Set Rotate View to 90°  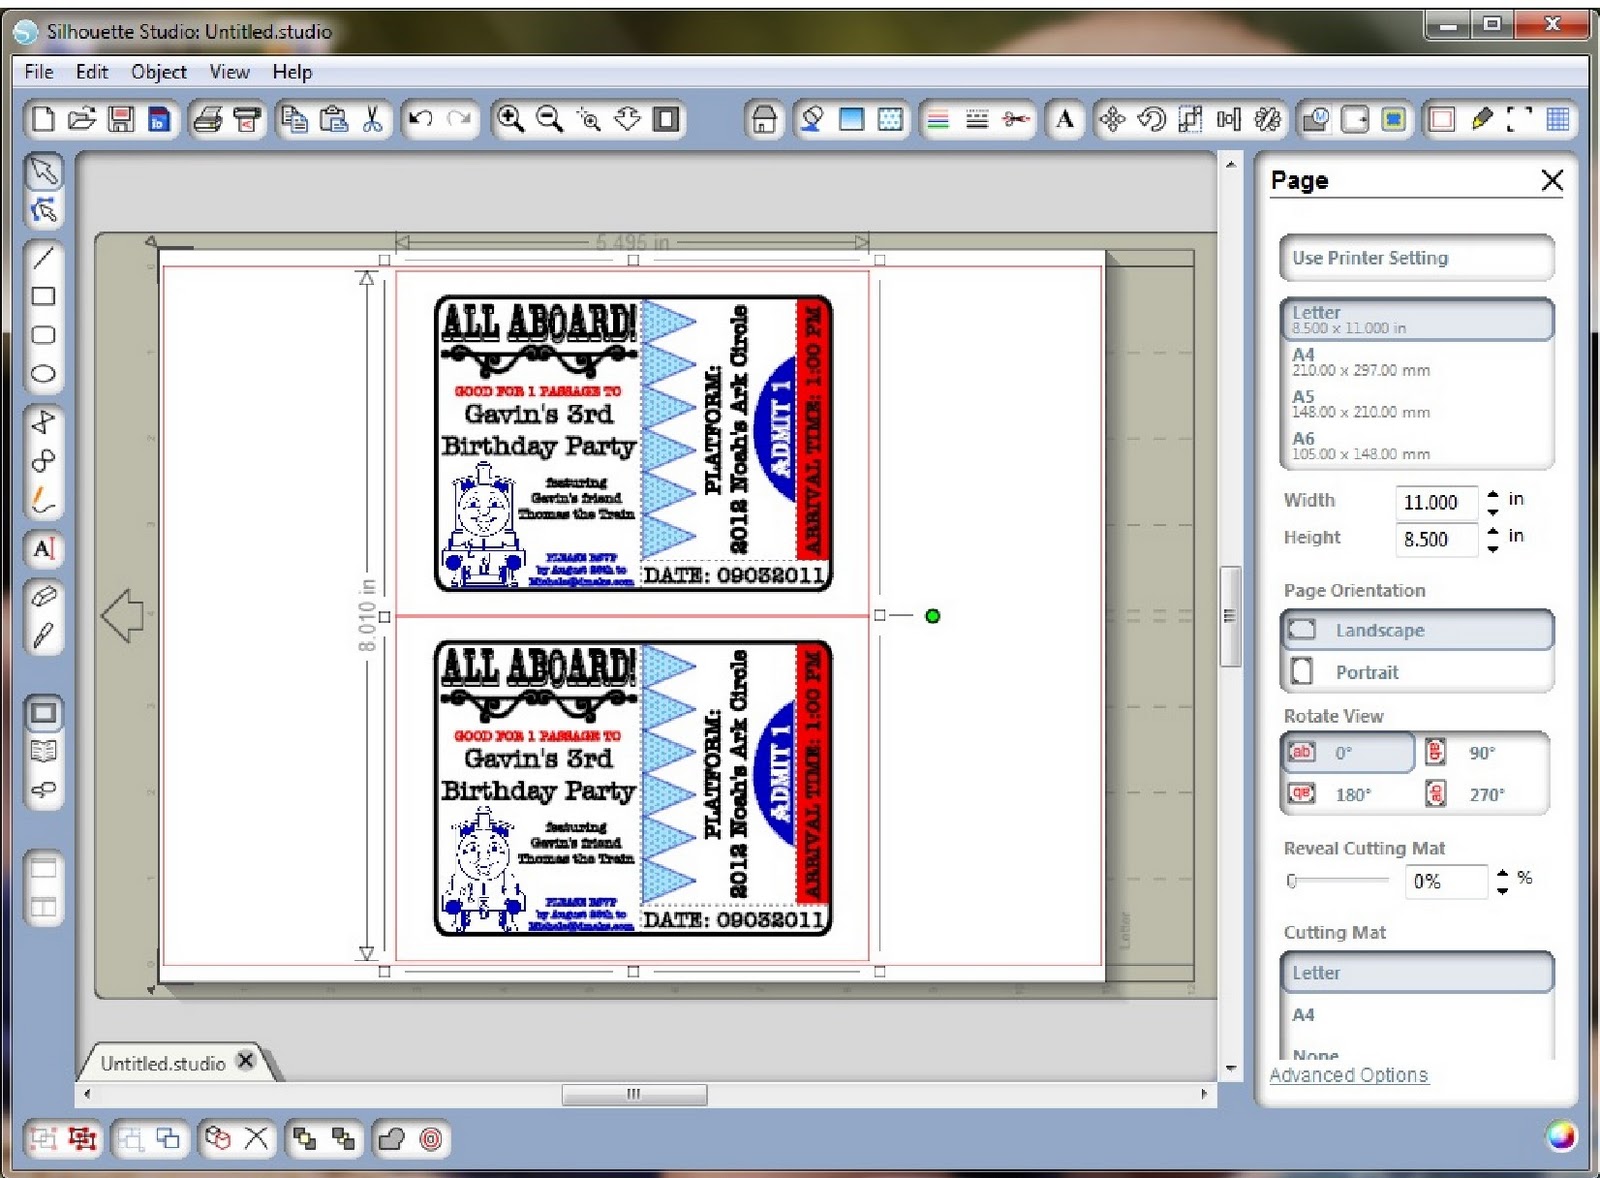[x=1483, y=752]
